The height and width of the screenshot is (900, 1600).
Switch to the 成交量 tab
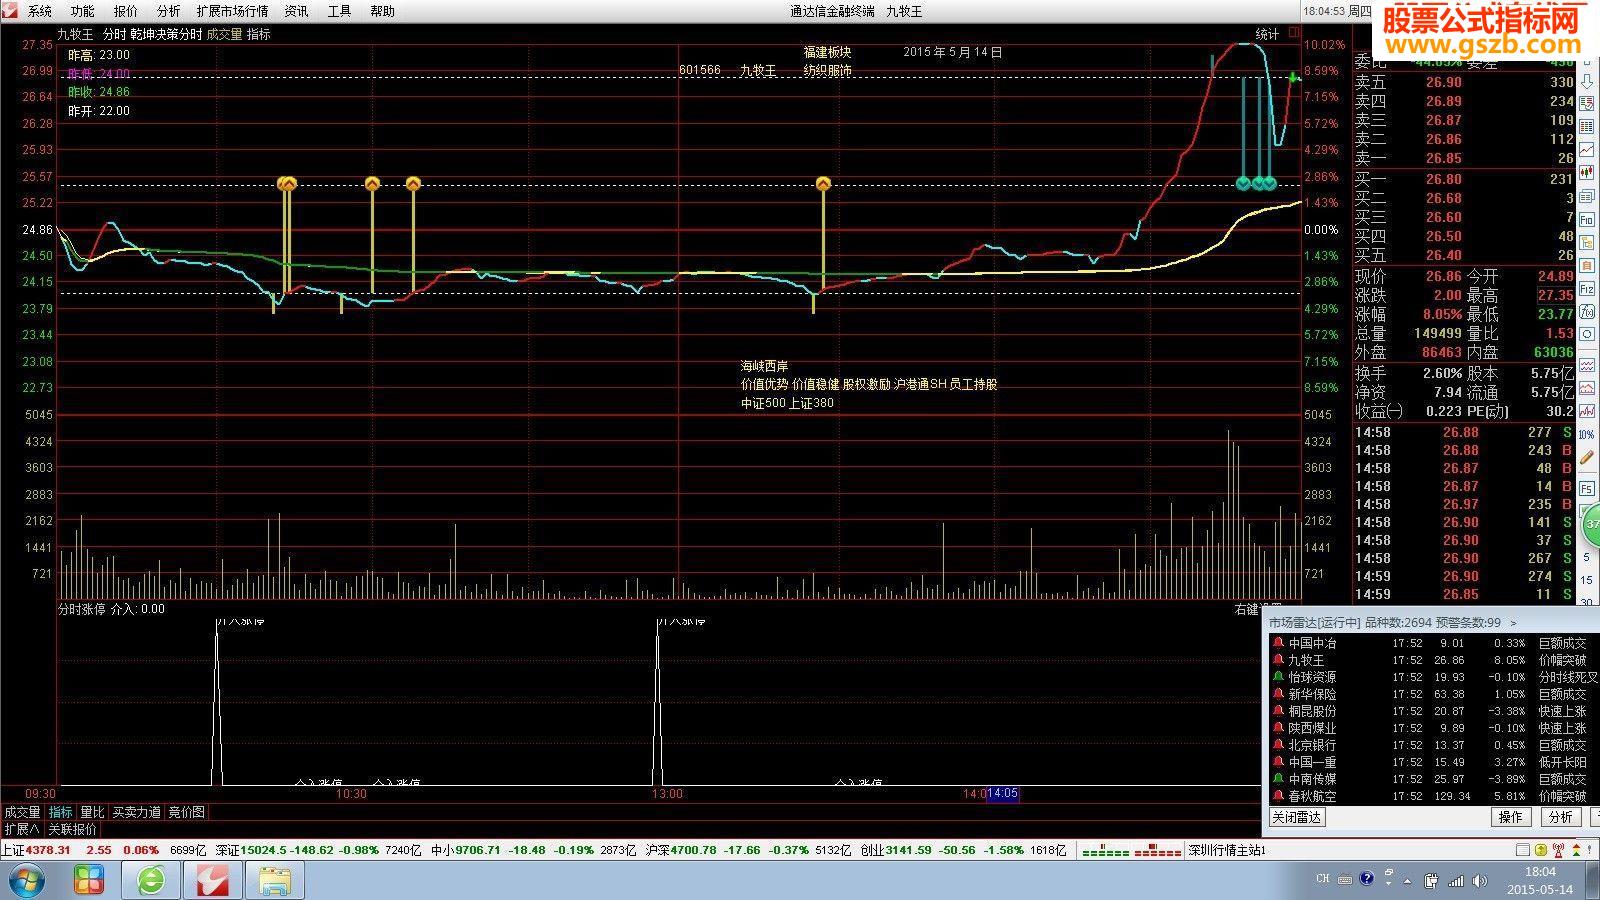[22, 812]
